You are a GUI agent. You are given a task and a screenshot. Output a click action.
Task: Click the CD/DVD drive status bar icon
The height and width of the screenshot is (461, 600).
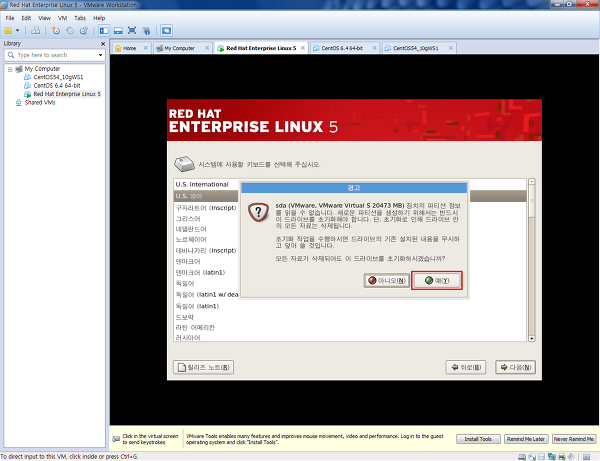coord(532,457)
